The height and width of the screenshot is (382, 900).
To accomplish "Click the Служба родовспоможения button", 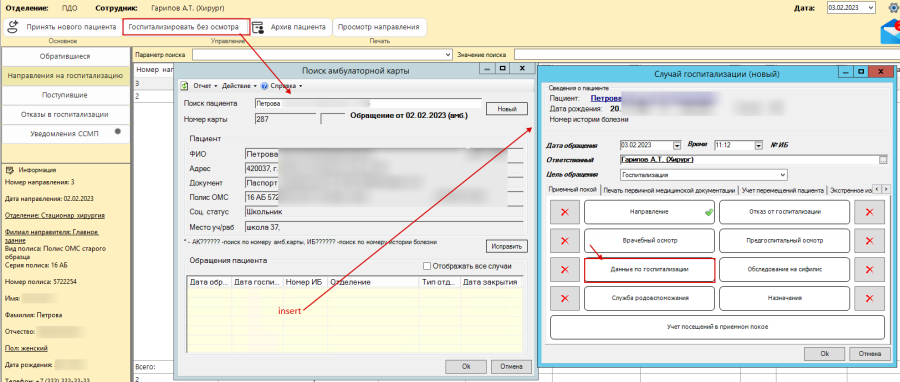I will click(x=649, y=298).
